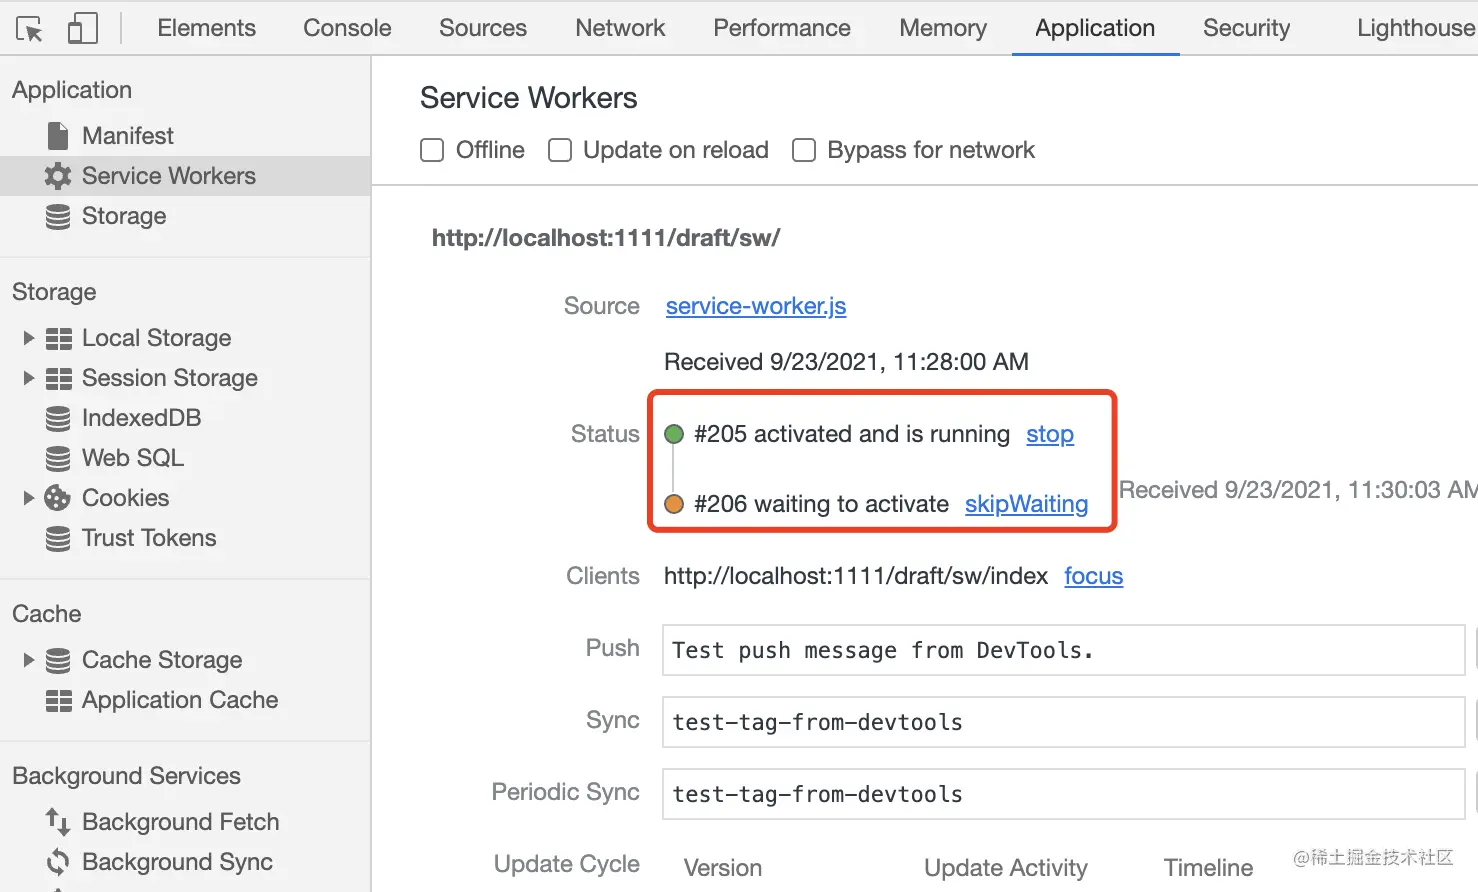The height and width of the screenshot is (892, 1478).
Task: Click the Manifest document icon
Action: point(58,136)
